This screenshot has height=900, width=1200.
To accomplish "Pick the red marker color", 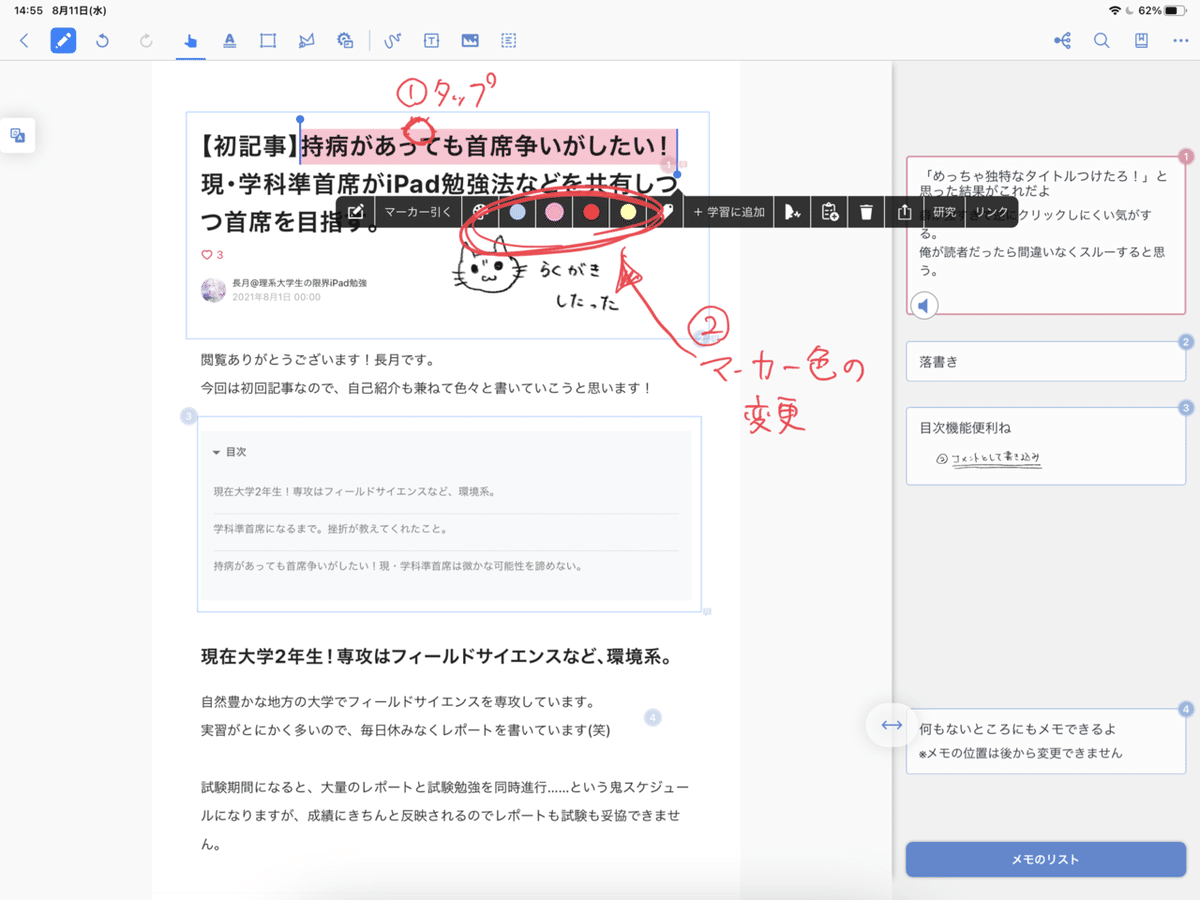I will tap(591, 212).
